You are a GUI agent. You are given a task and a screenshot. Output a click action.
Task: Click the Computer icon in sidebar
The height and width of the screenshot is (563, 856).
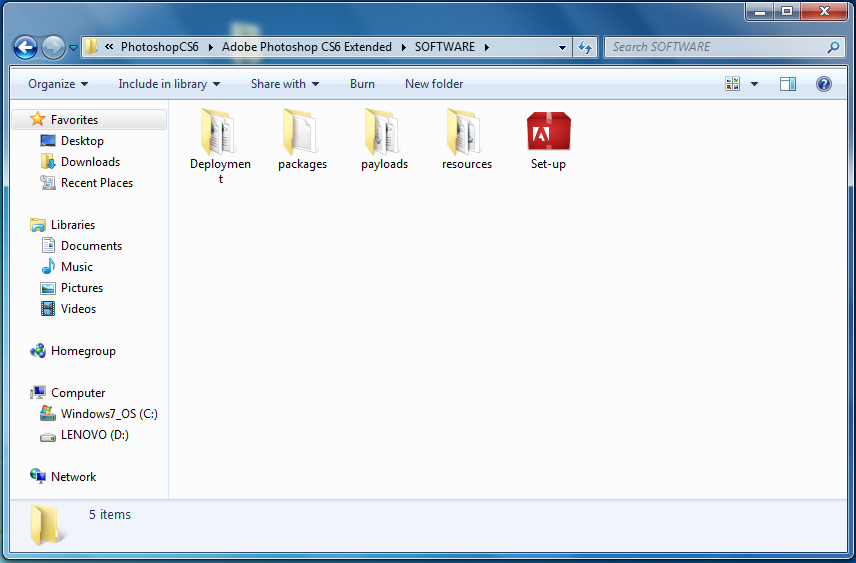click(x=38, y=393)
